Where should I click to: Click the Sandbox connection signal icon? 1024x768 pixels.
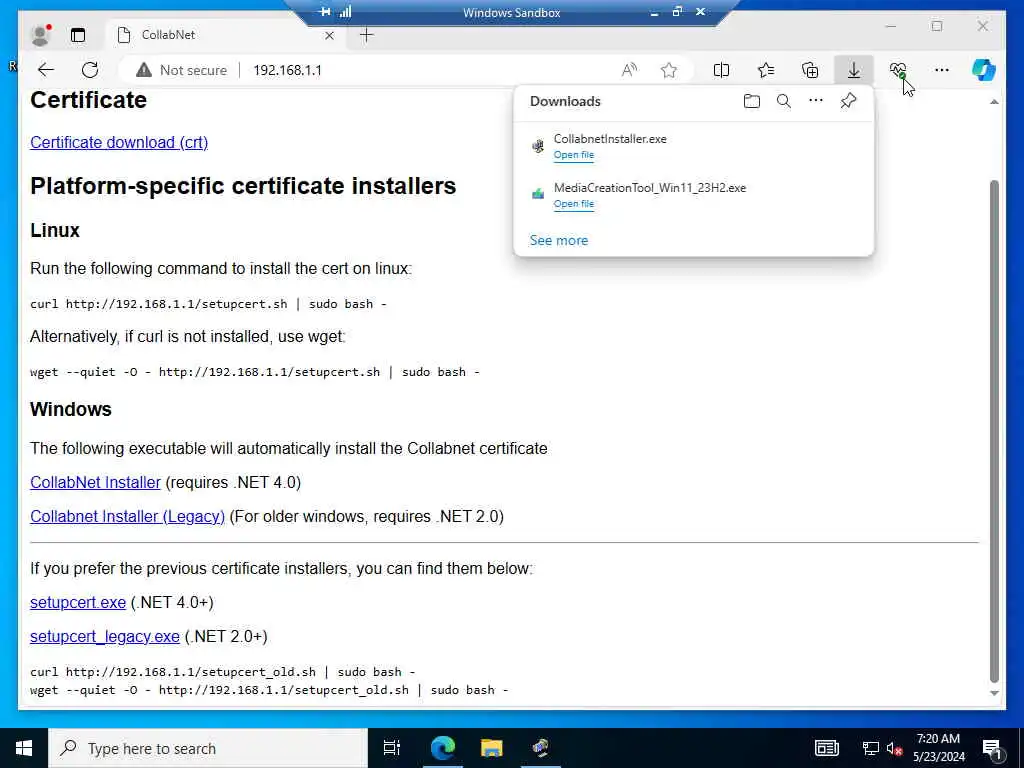tap(345, 12)
